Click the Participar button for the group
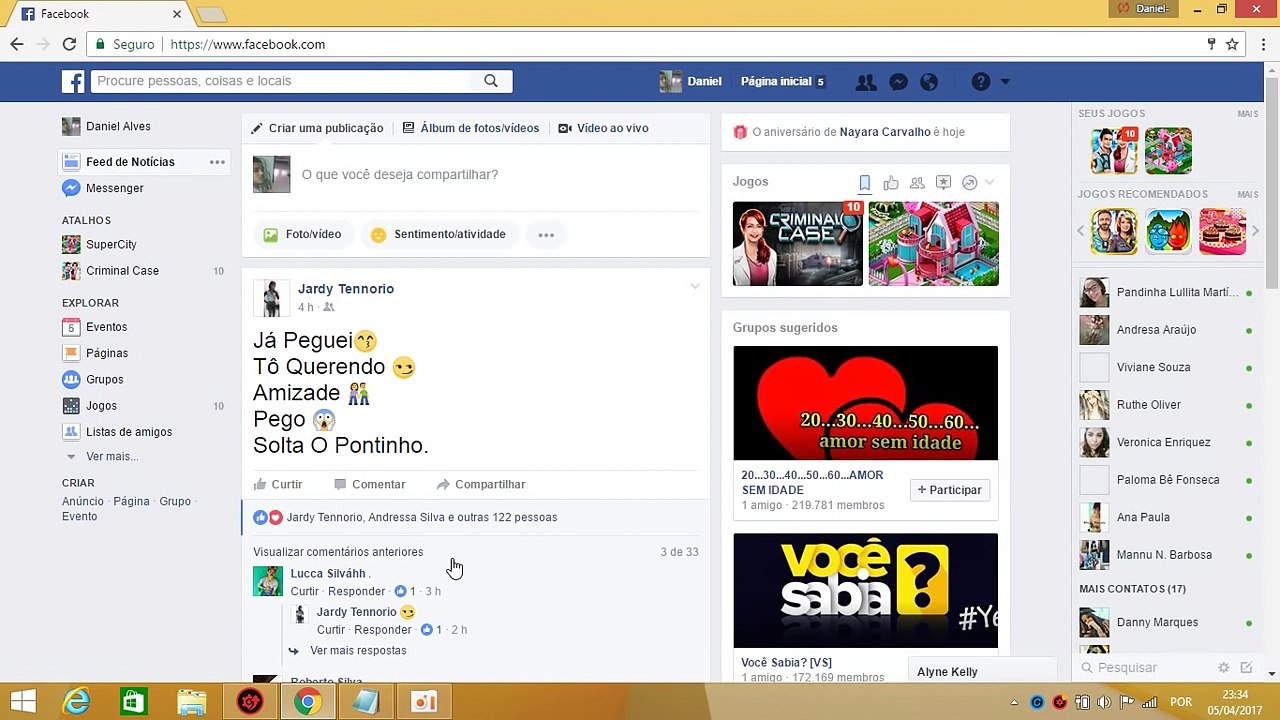 pos(950,490)
